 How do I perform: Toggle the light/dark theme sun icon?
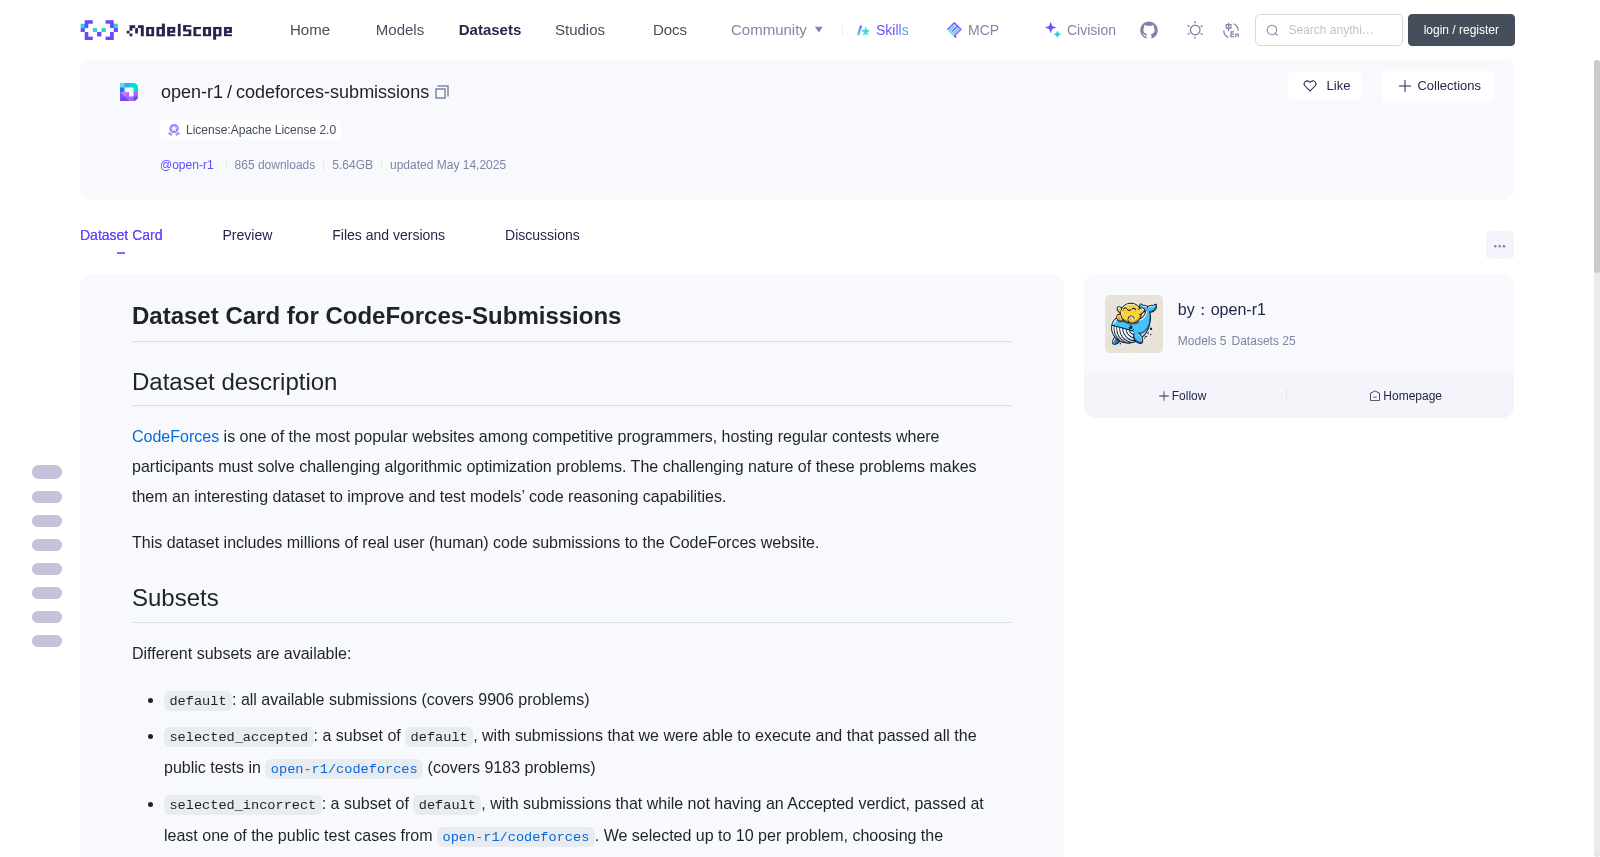[x=1195, y=30]
